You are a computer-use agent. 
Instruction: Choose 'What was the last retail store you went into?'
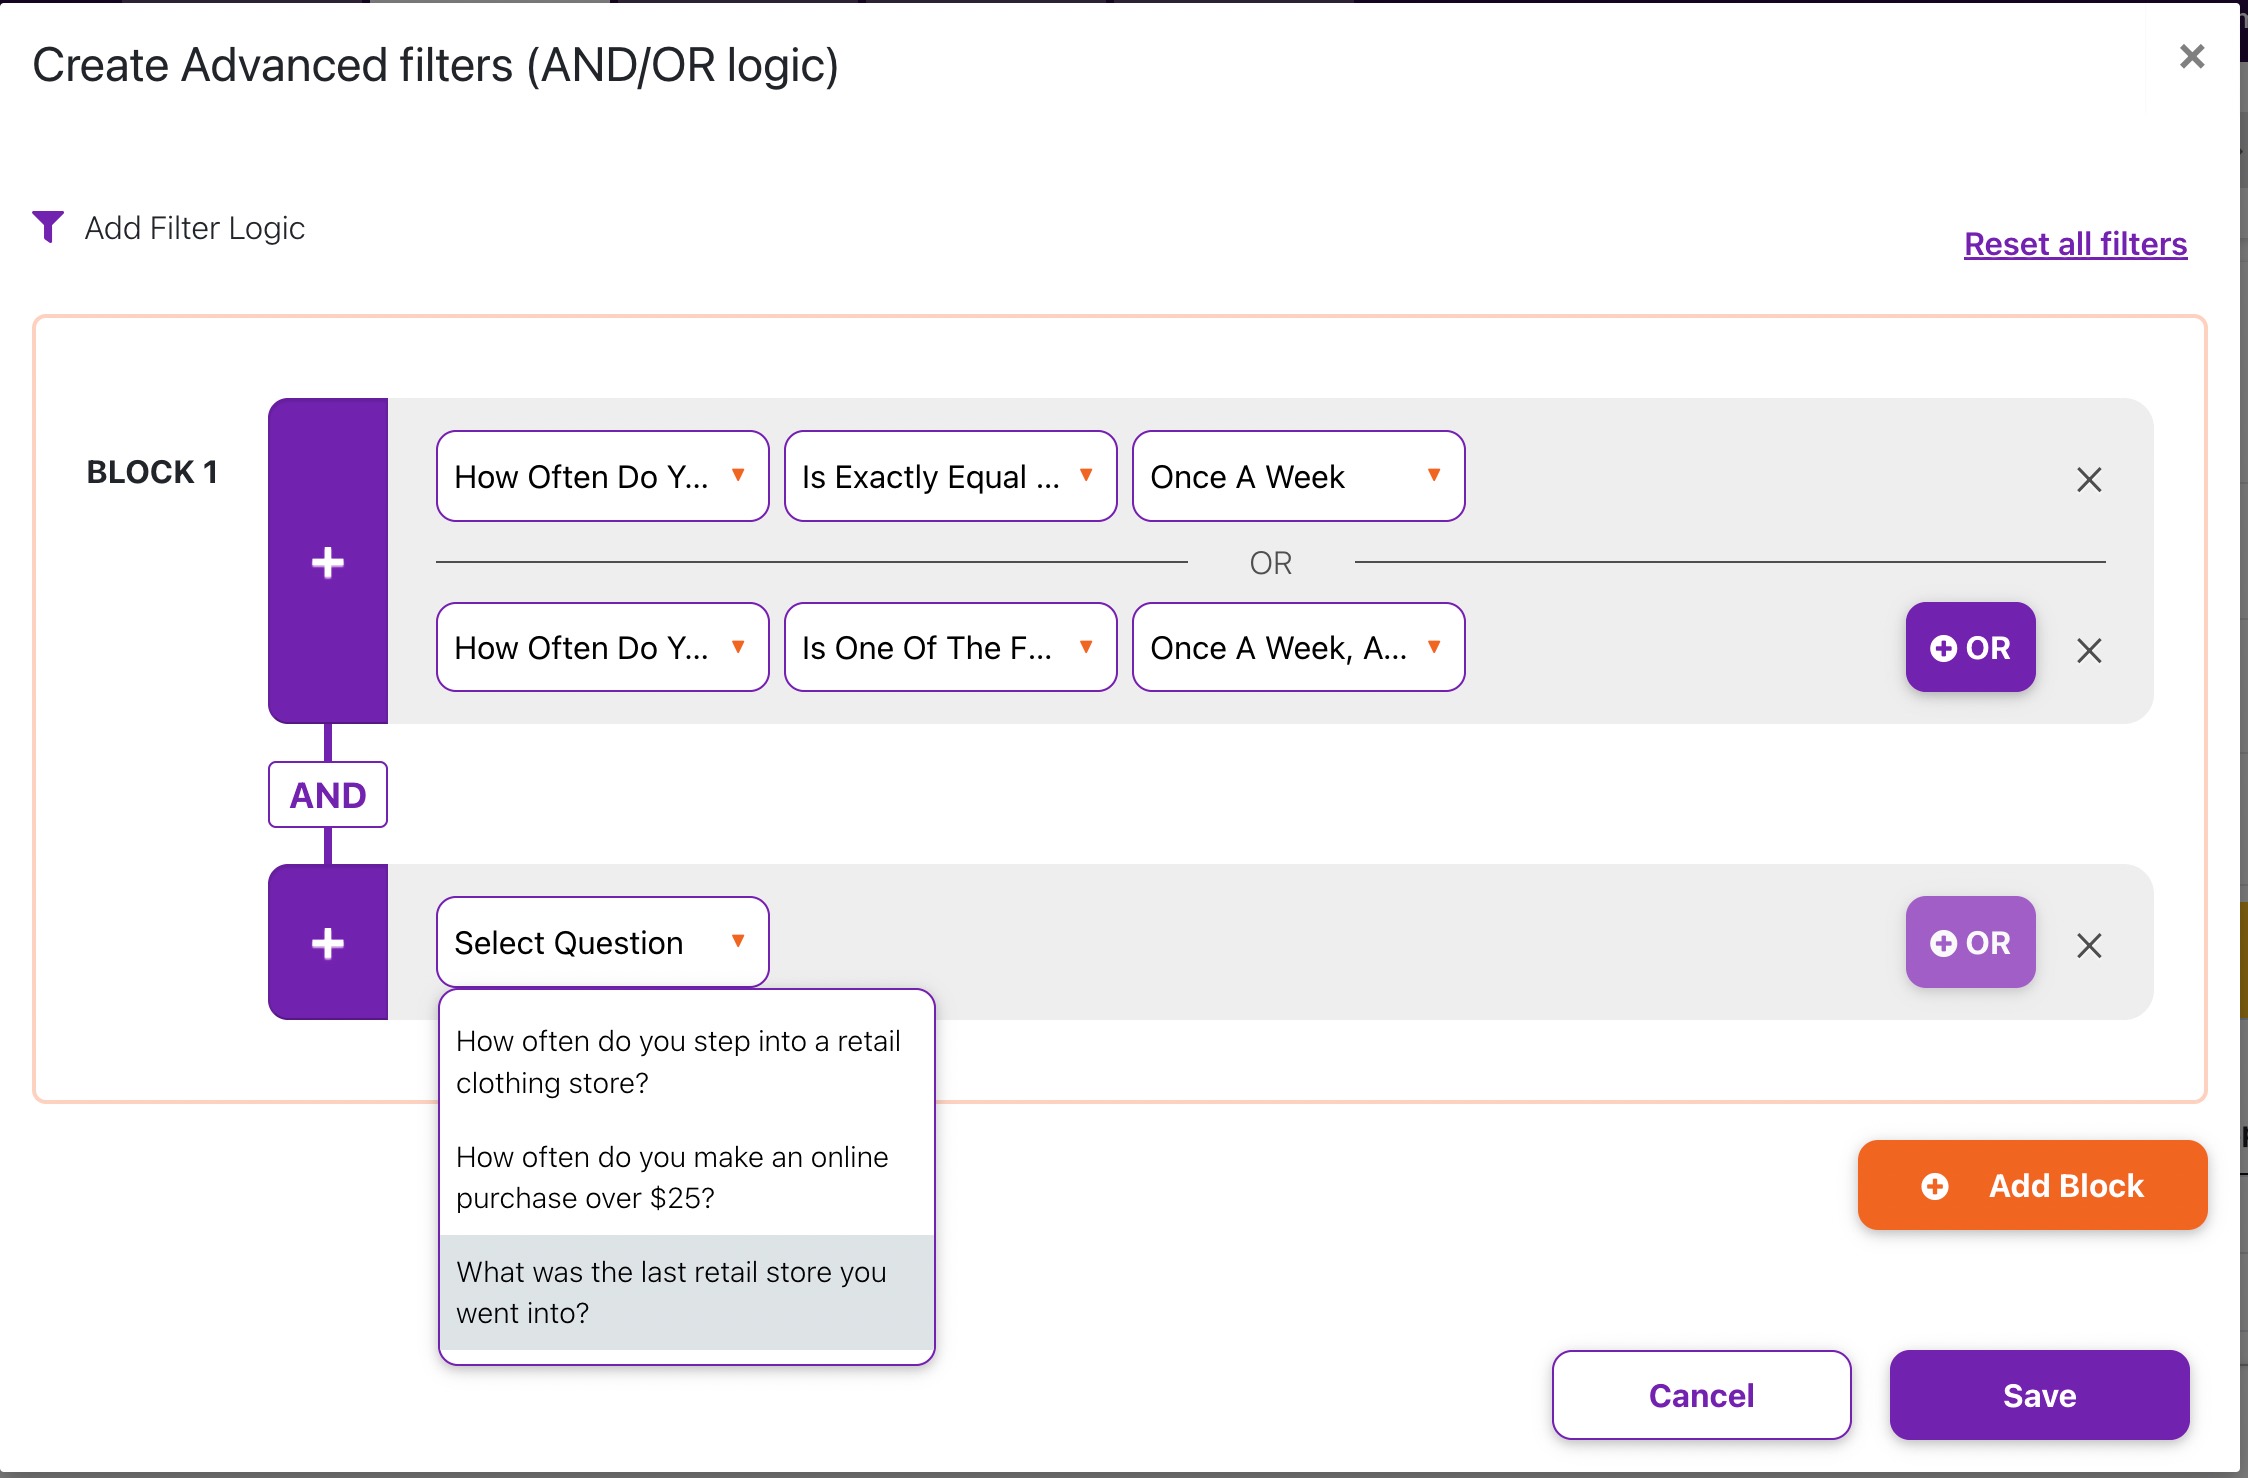pos(686,1292)
